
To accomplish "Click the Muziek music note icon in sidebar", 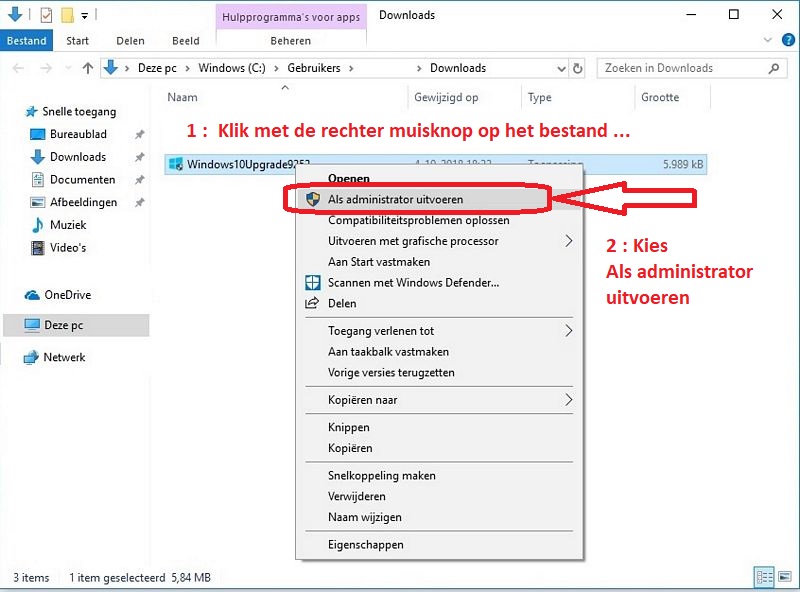I will click(37, 225).
